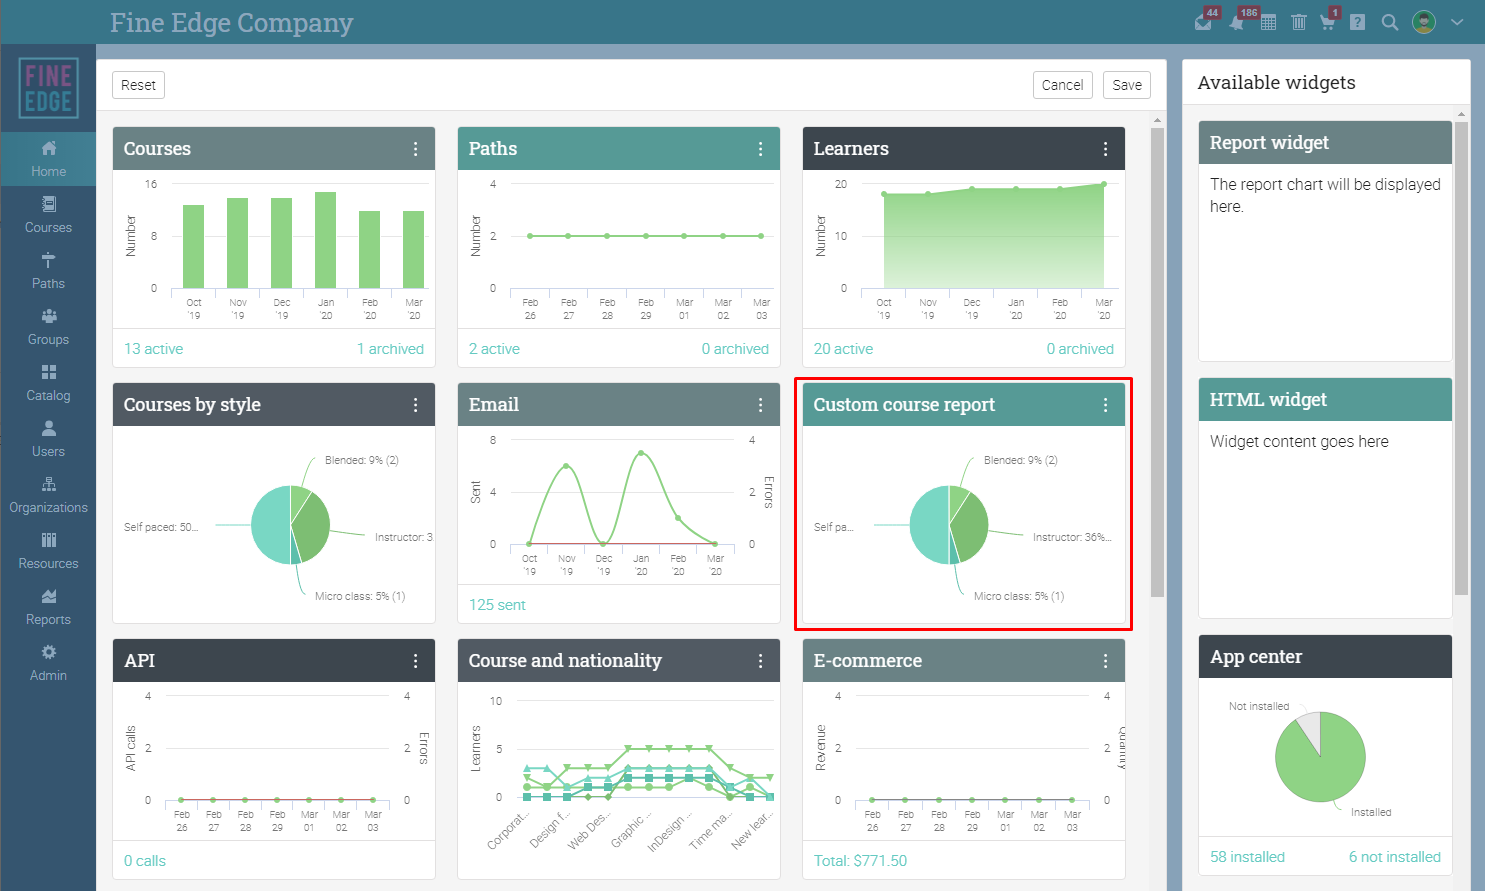This screenshot has width=1485, height=891.
Task: Click the help question mark icon
Action: [1357, 22]
